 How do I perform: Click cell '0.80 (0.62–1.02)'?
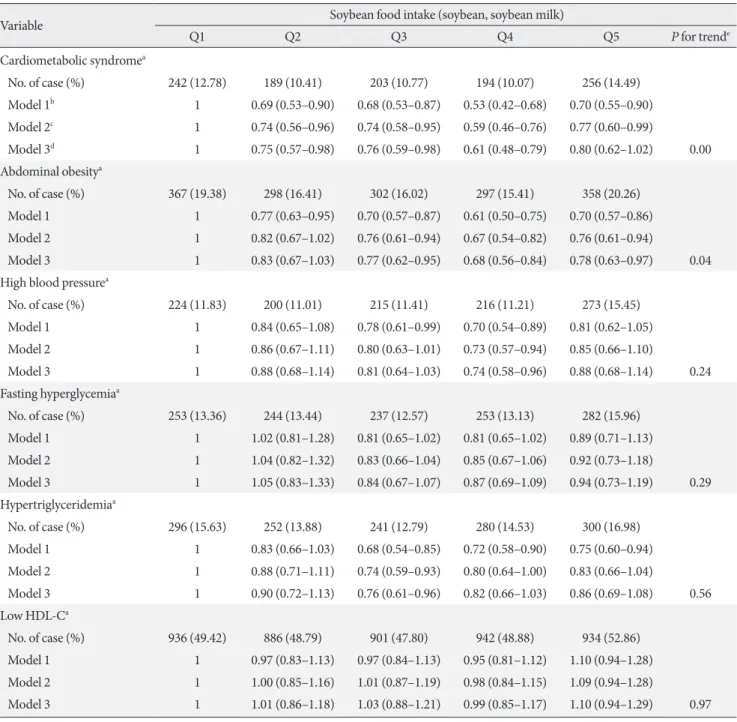click(x=611, y=149)
